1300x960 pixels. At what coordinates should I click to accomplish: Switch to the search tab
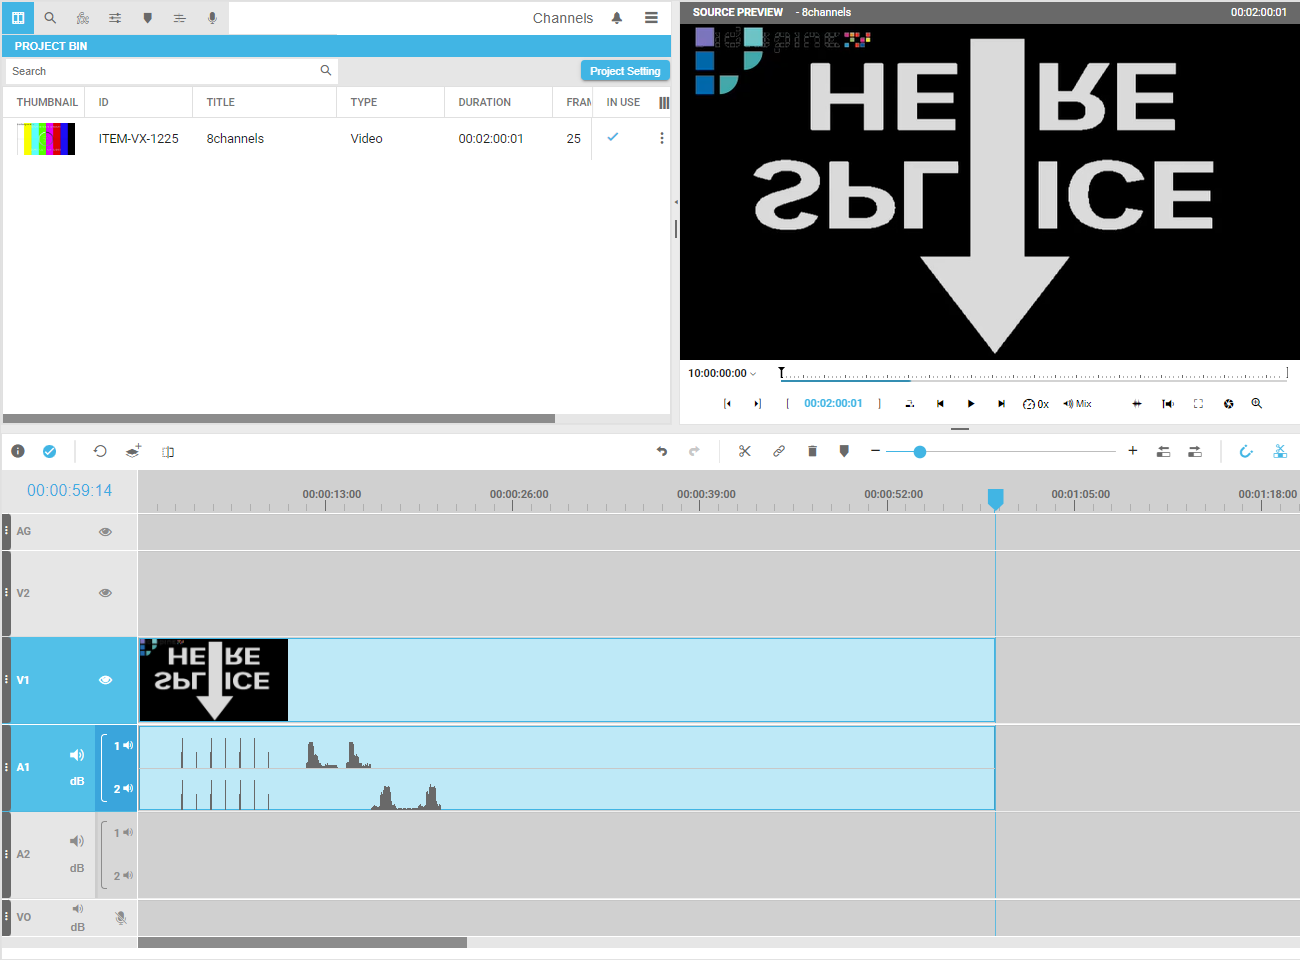coord(50,18)
